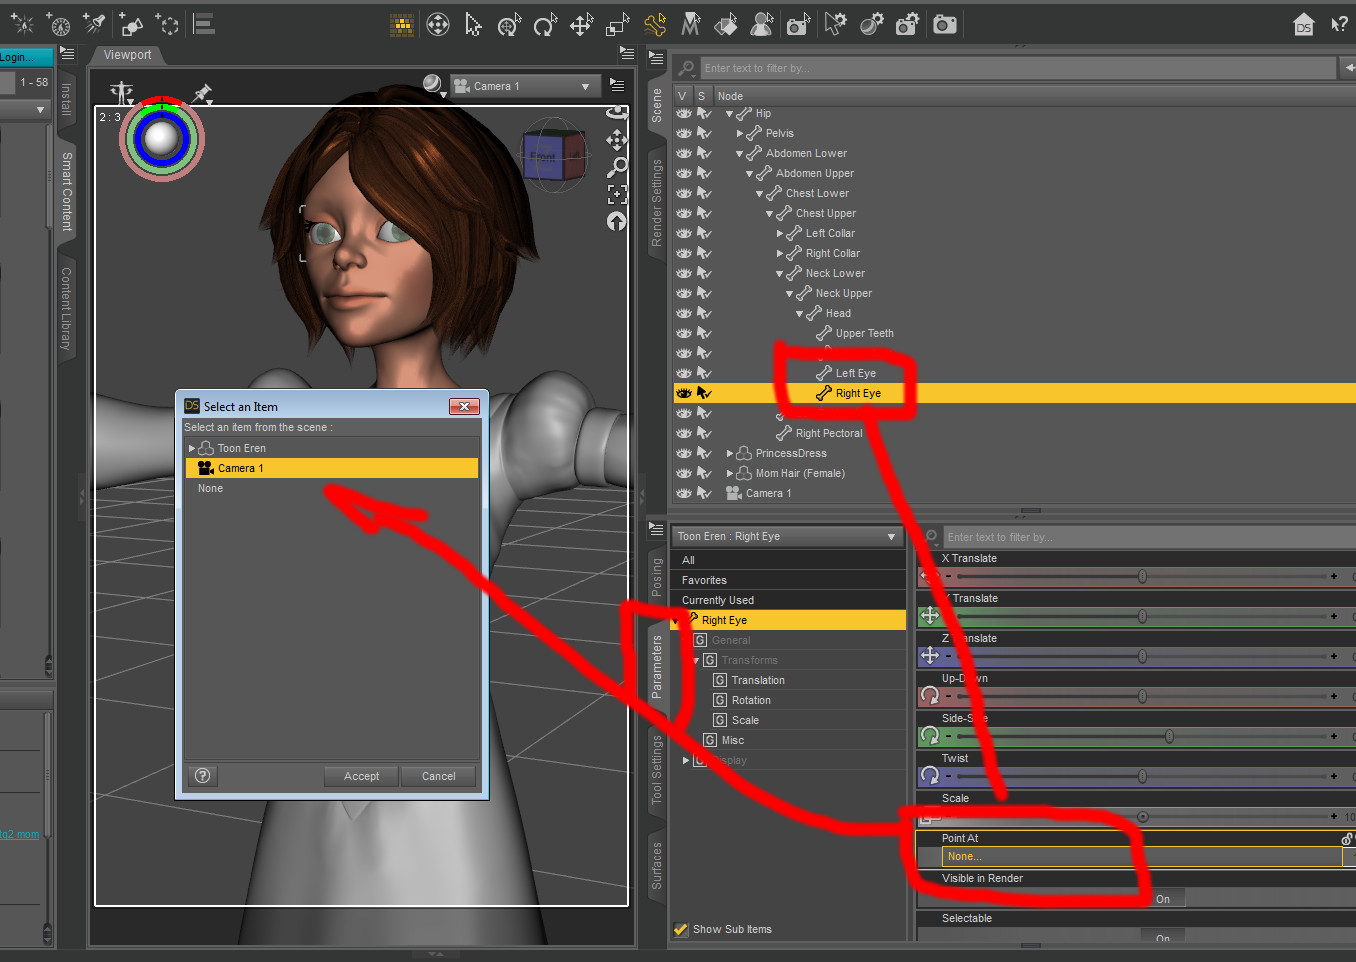The image size is (1356, 962).
Task: Click the pin icon above the viewport
Action: [202, 94]
